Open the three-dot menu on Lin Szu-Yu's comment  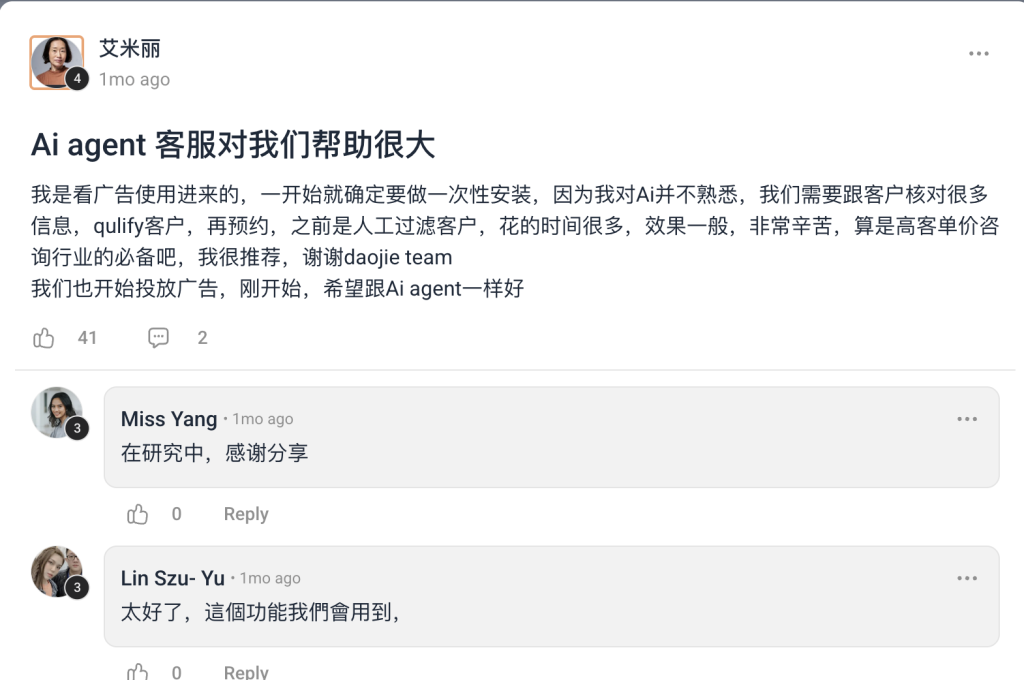967,579
